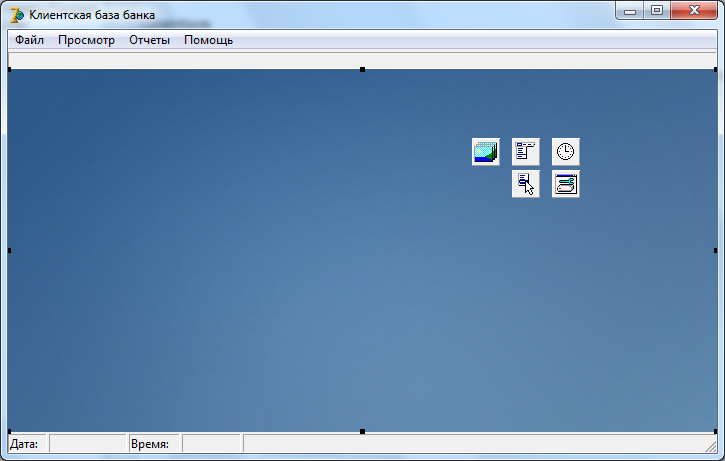Click the resize grip in the status bar corner
The width and height of the screenshot is (725, 461).
point(711,446)
